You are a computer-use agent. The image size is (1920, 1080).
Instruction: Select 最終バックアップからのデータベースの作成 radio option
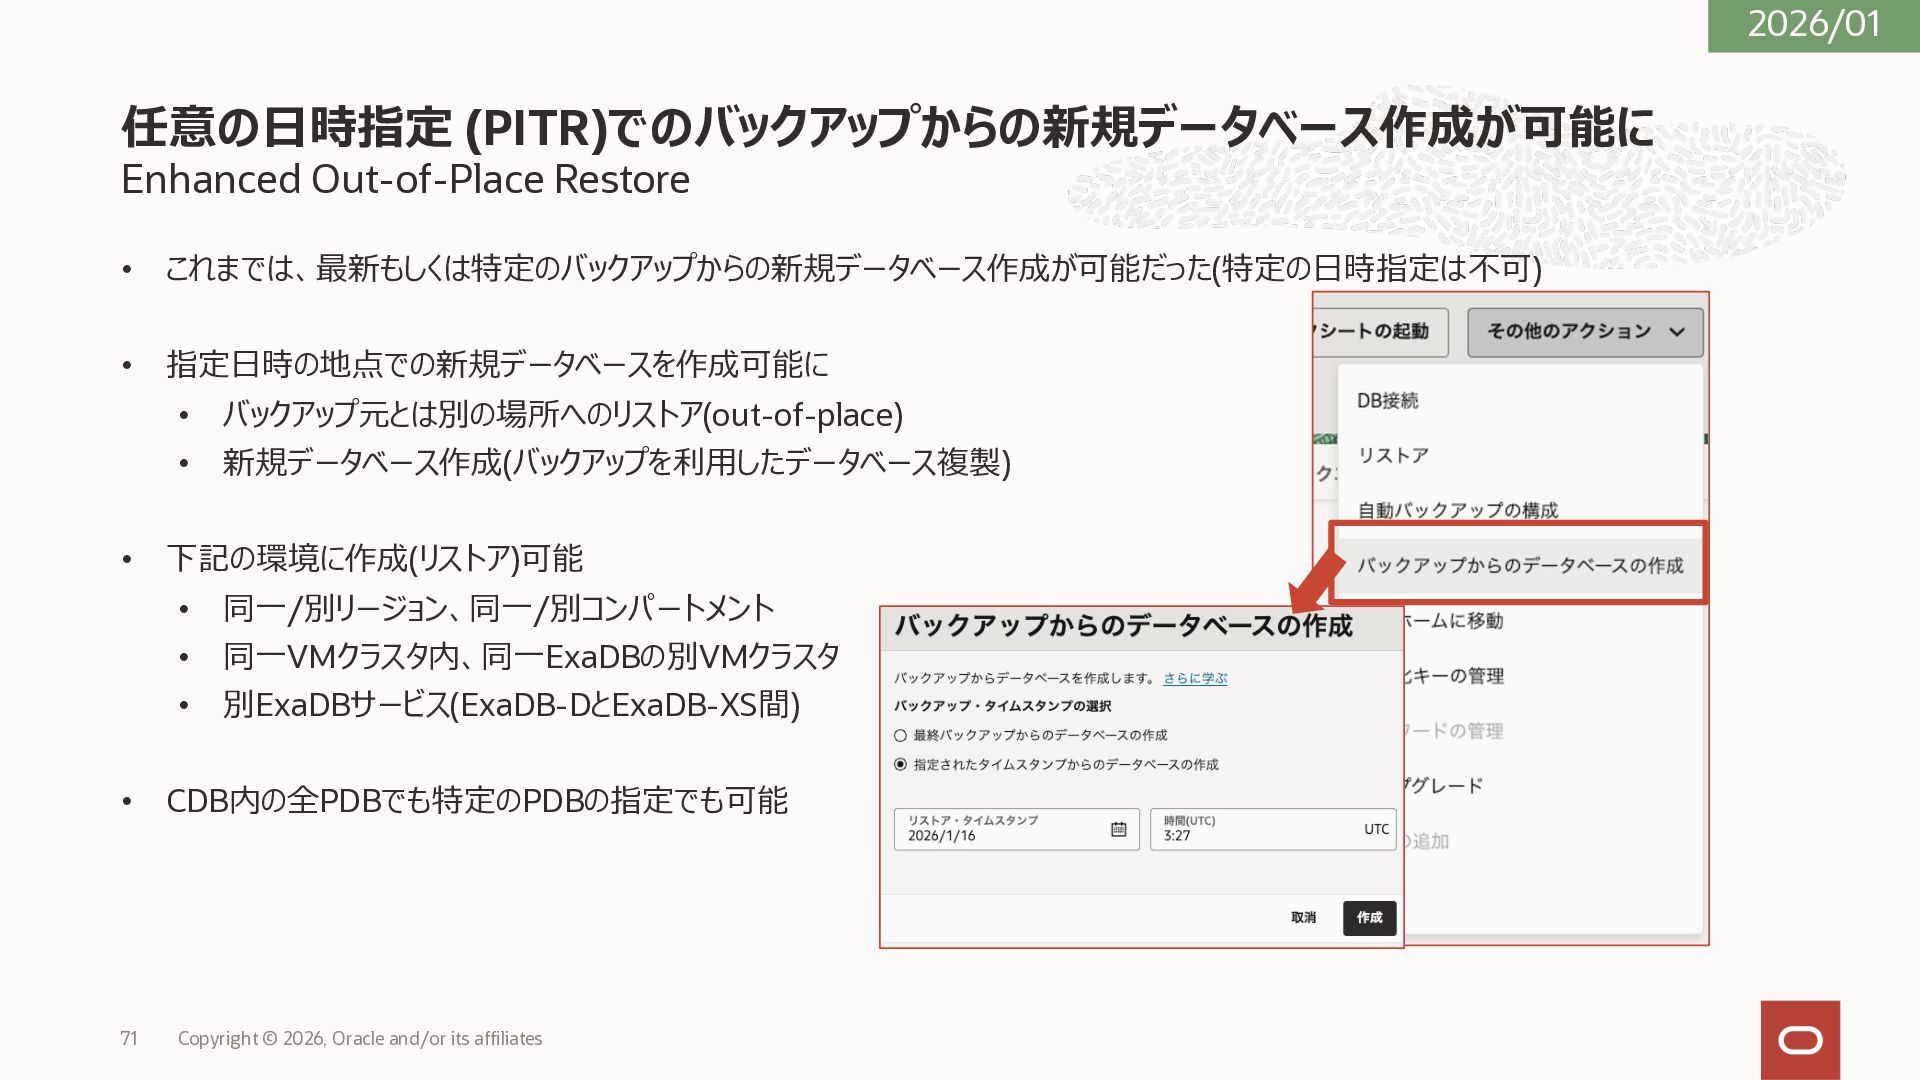click(x=900, y=736)
